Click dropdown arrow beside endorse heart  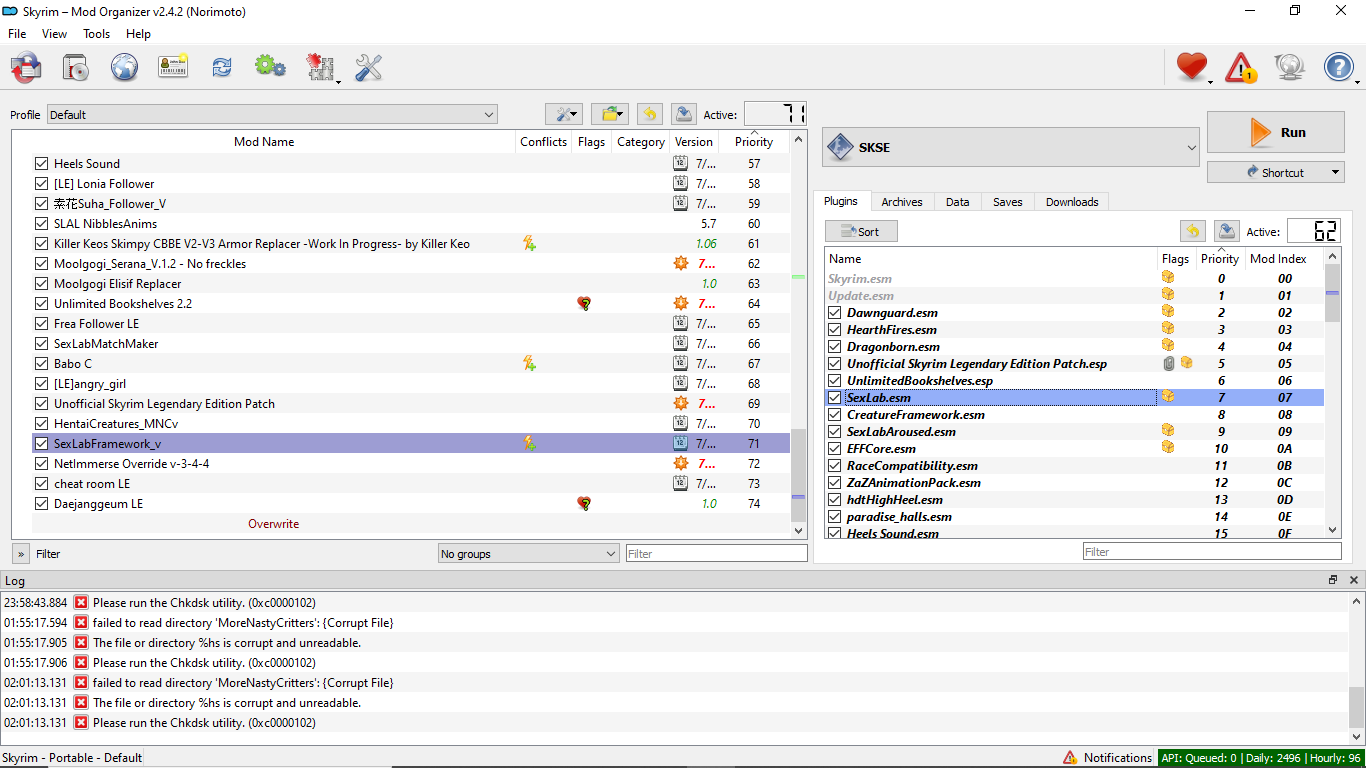tap(1211, 81)
